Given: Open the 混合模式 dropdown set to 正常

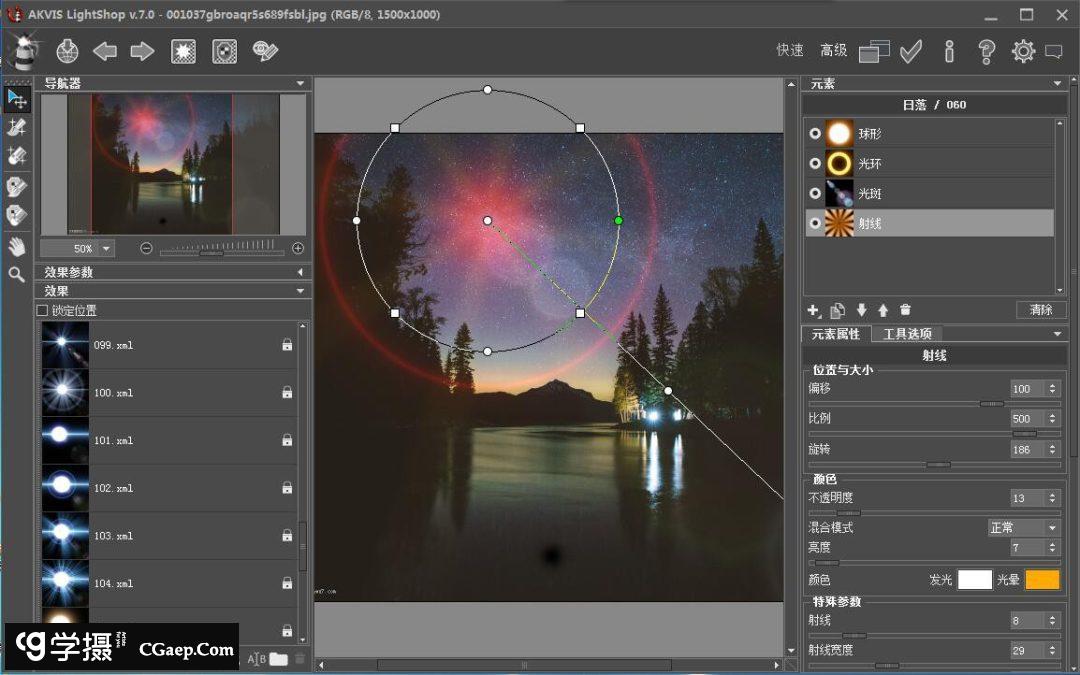Looking at the screenshot, I should [1022, 527].
